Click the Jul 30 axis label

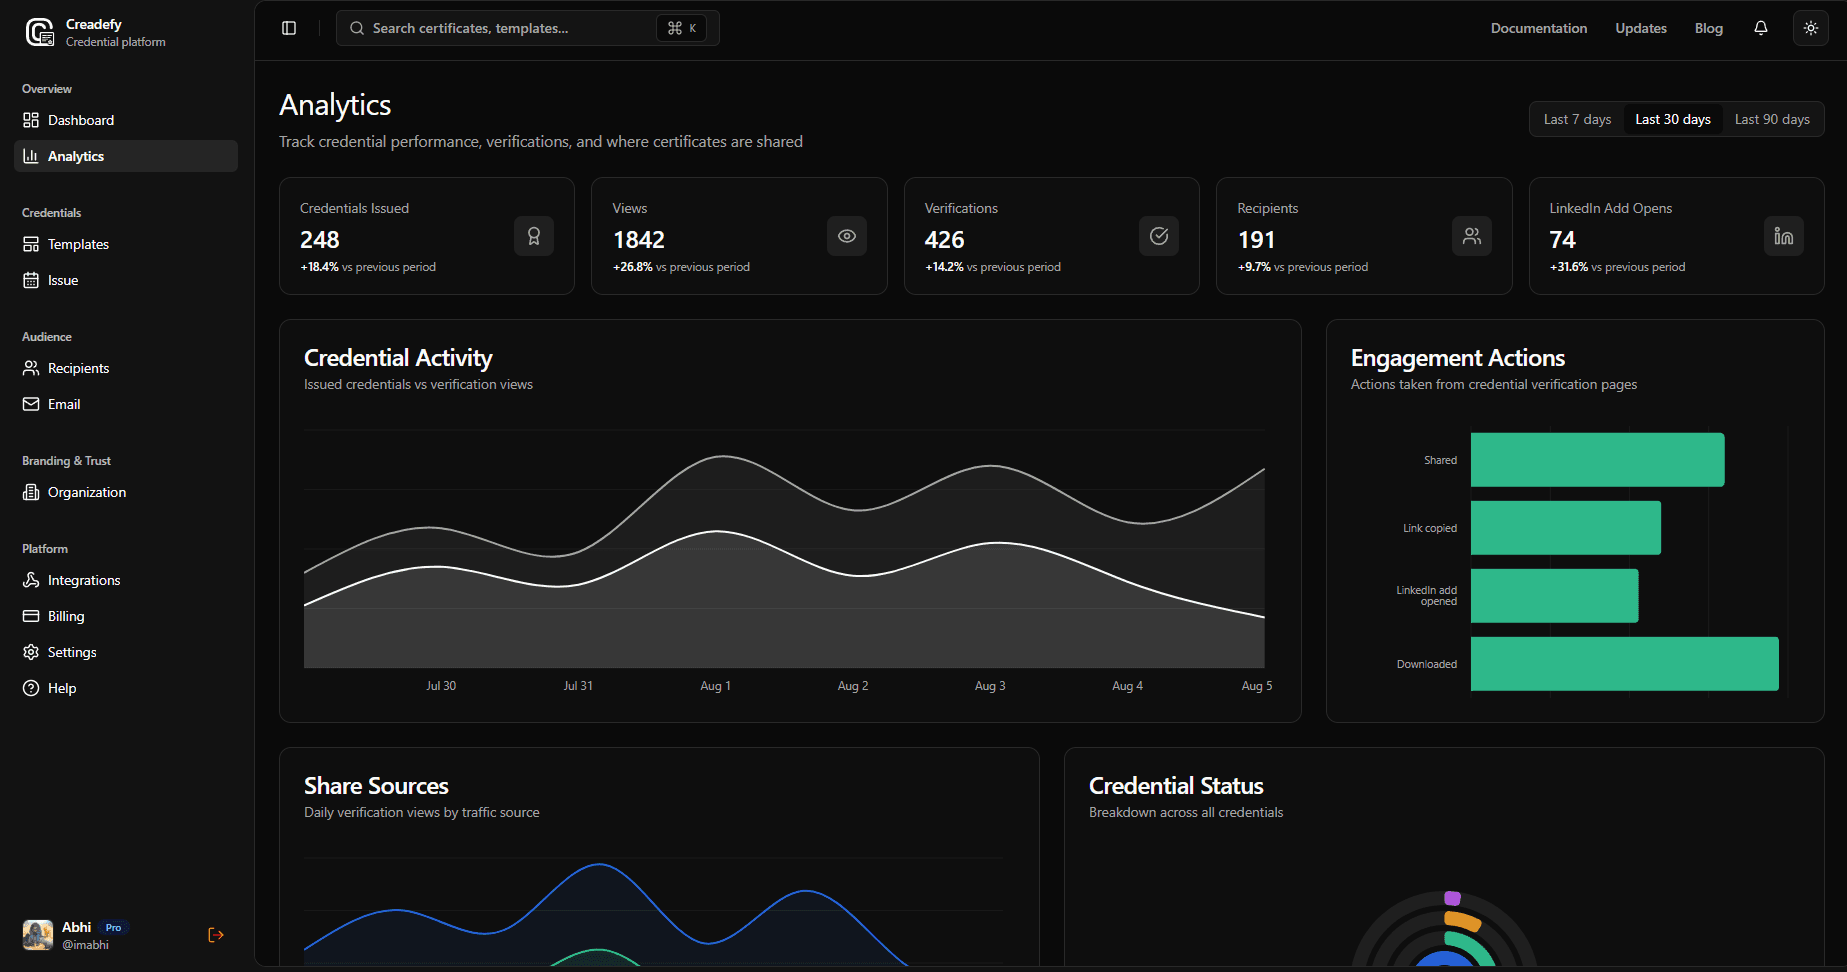(x=441, y=686)
